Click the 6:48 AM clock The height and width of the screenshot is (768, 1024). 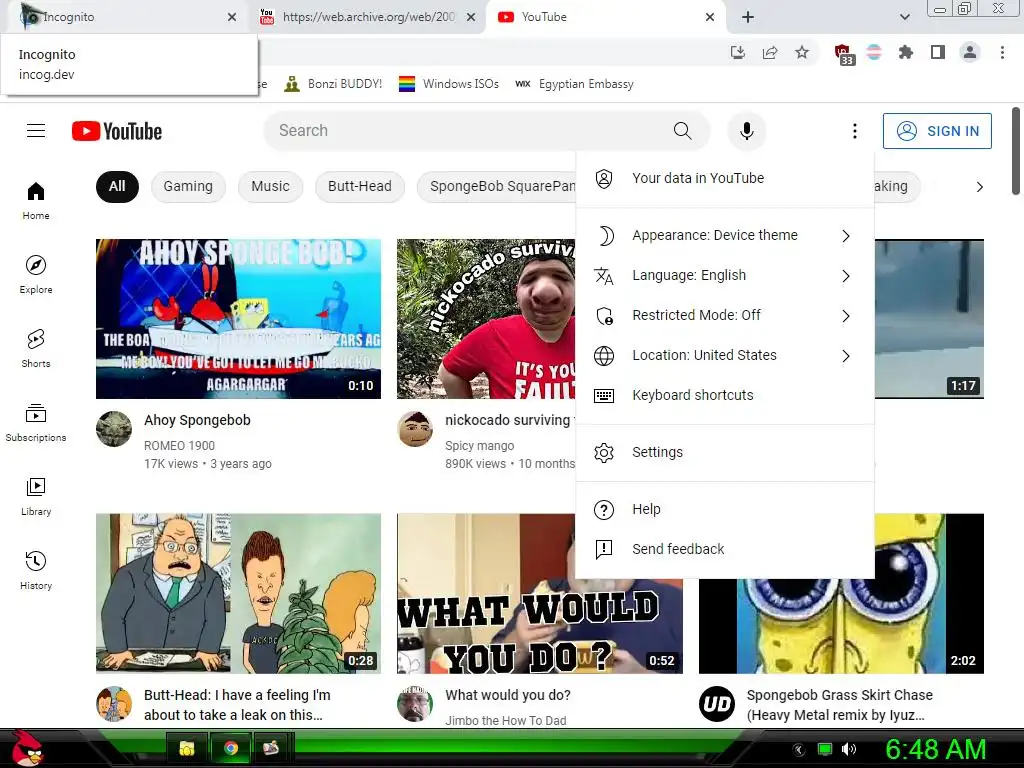click(935, 749)
